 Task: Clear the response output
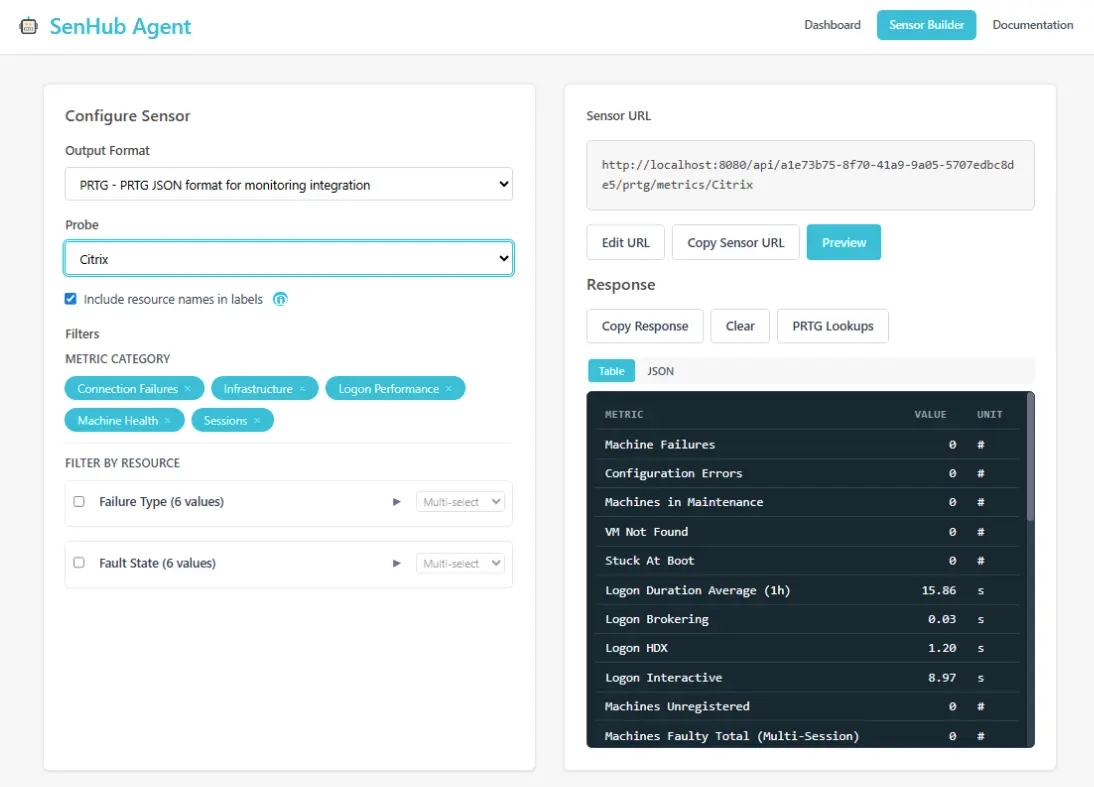(x=740, y=326)
